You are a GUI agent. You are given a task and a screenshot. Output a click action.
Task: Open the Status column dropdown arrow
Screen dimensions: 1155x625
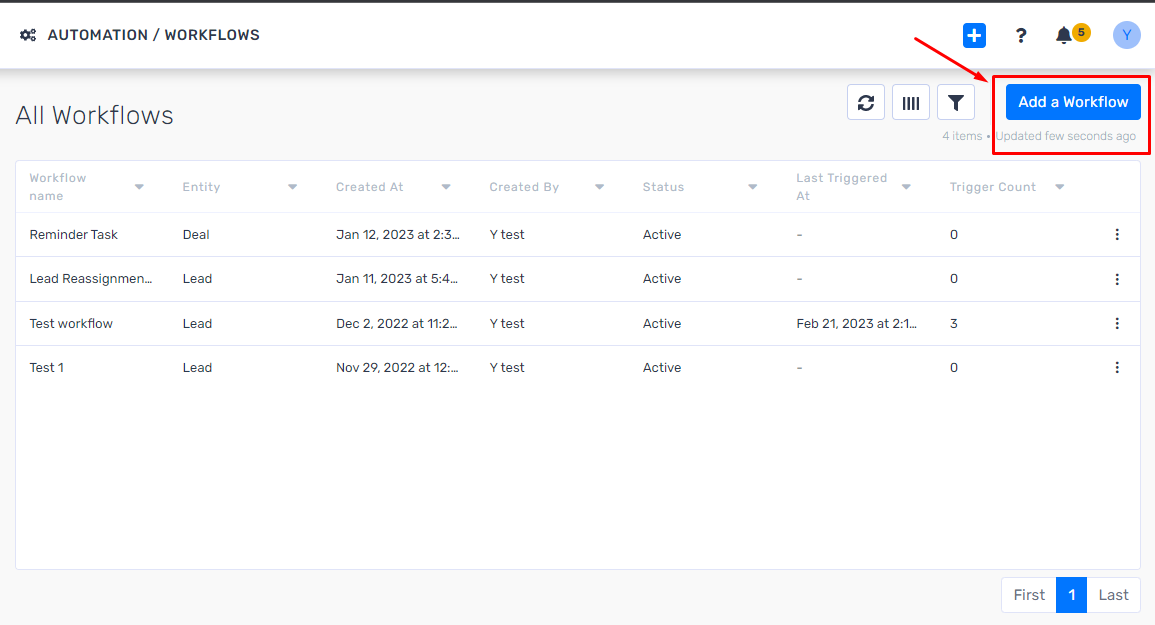click(x=753, y=187)
